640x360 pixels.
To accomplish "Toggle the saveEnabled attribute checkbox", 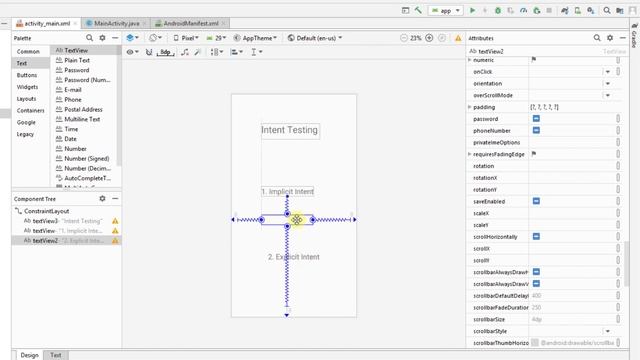I will 536,201.
